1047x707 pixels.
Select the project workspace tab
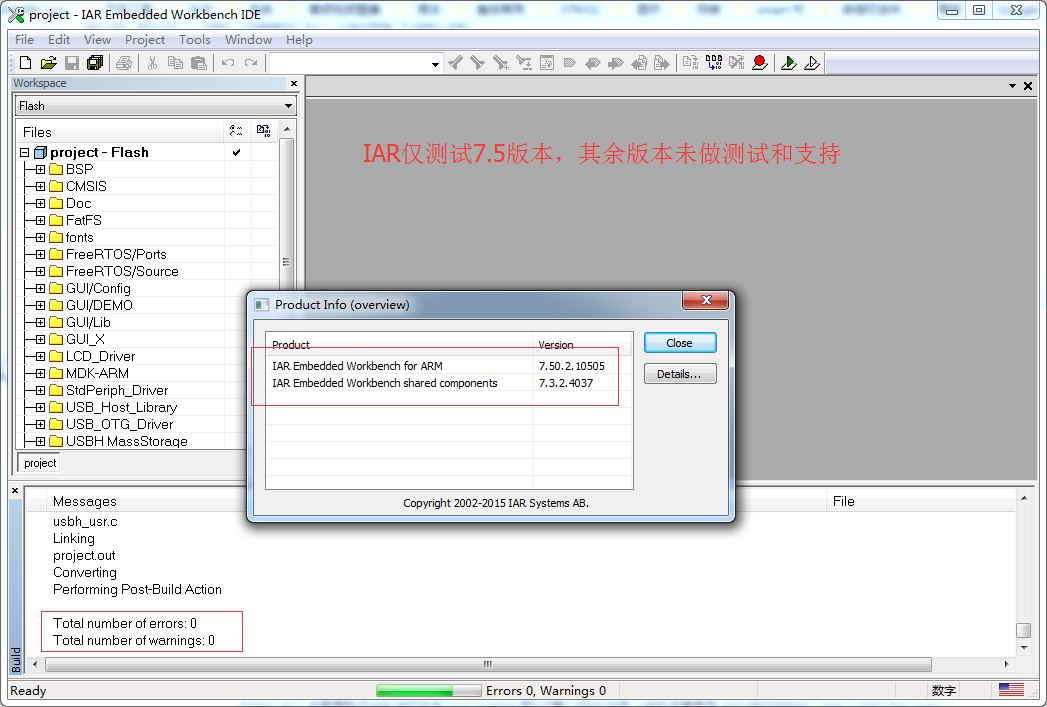(x=39, y=463)
